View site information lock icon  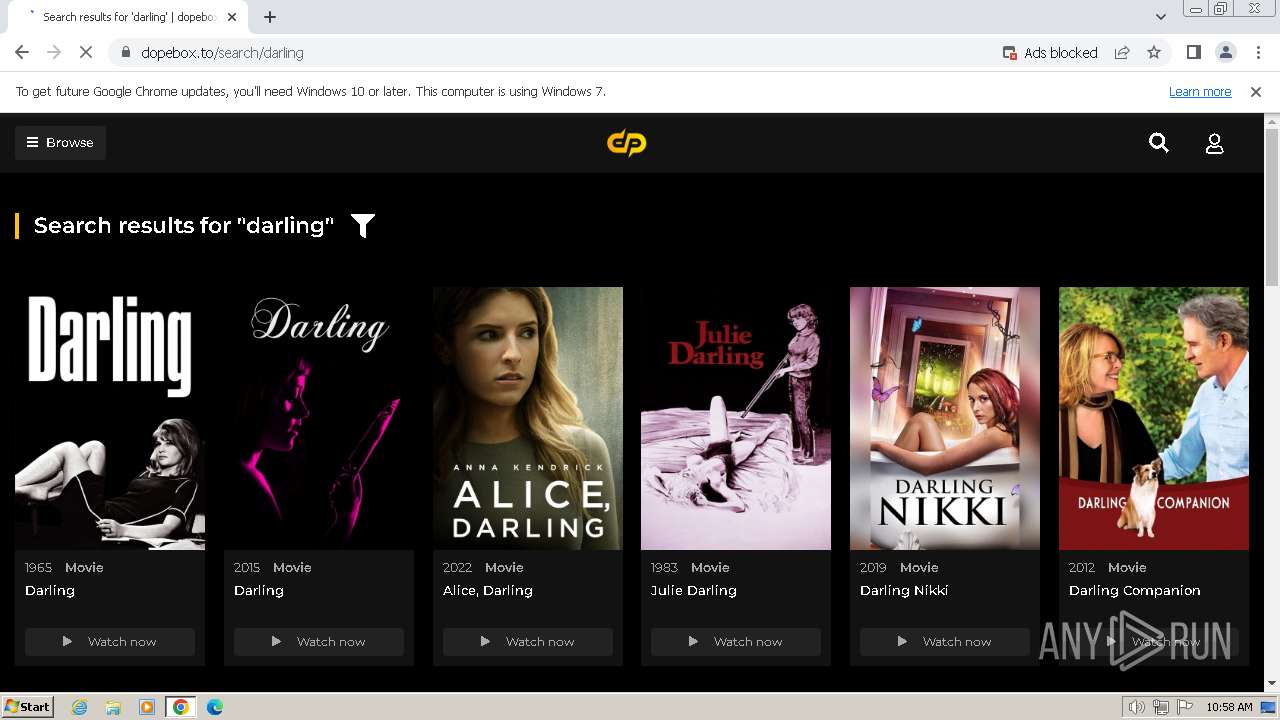125,52
